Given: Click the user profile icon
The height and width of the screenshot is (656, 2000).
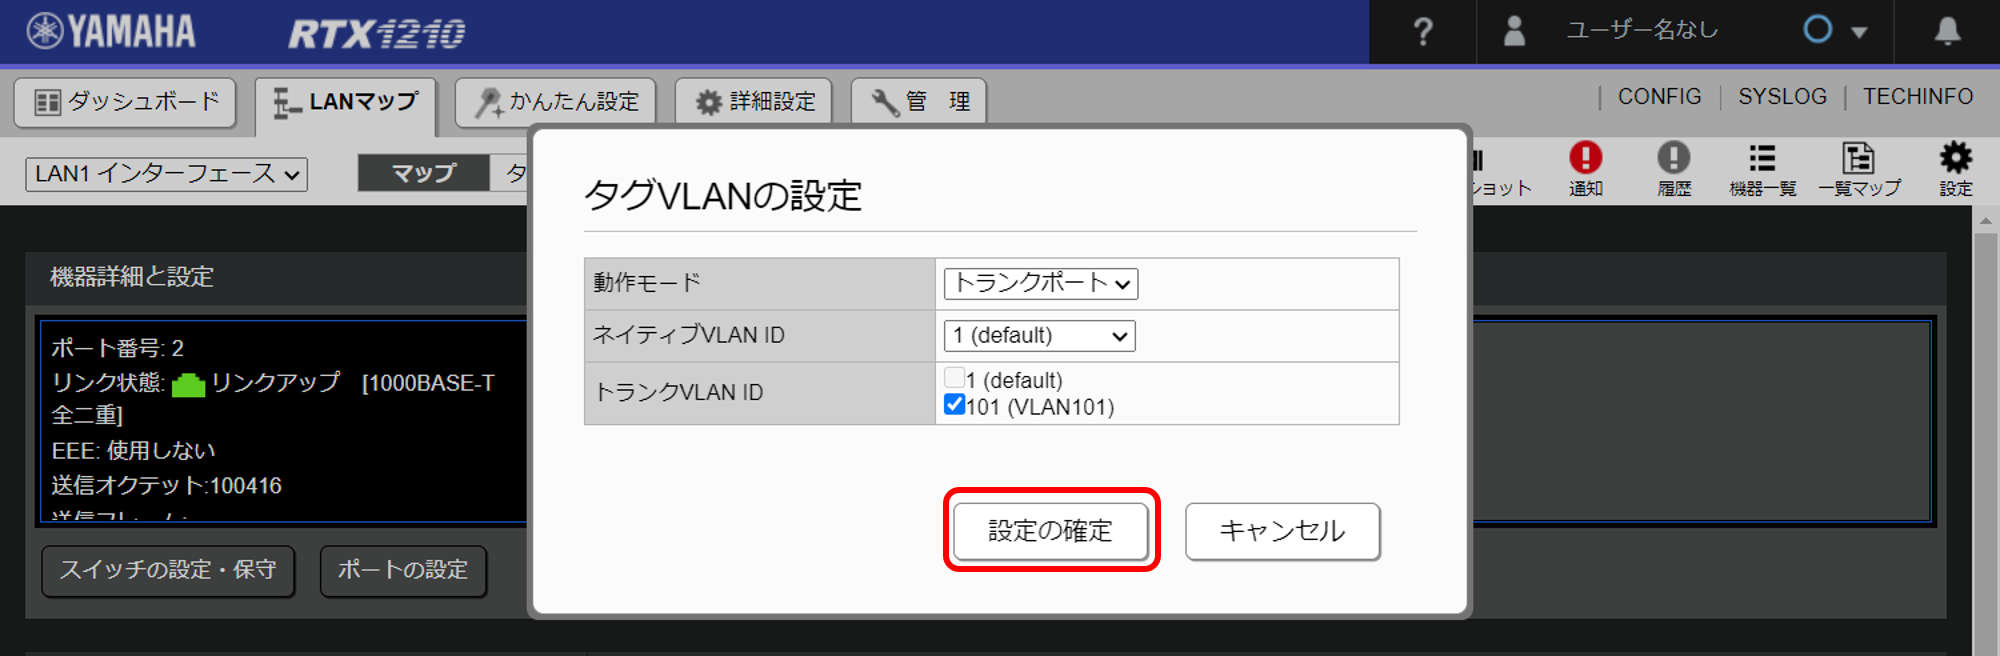Looking at the screenshot, I should [1514, 31].
